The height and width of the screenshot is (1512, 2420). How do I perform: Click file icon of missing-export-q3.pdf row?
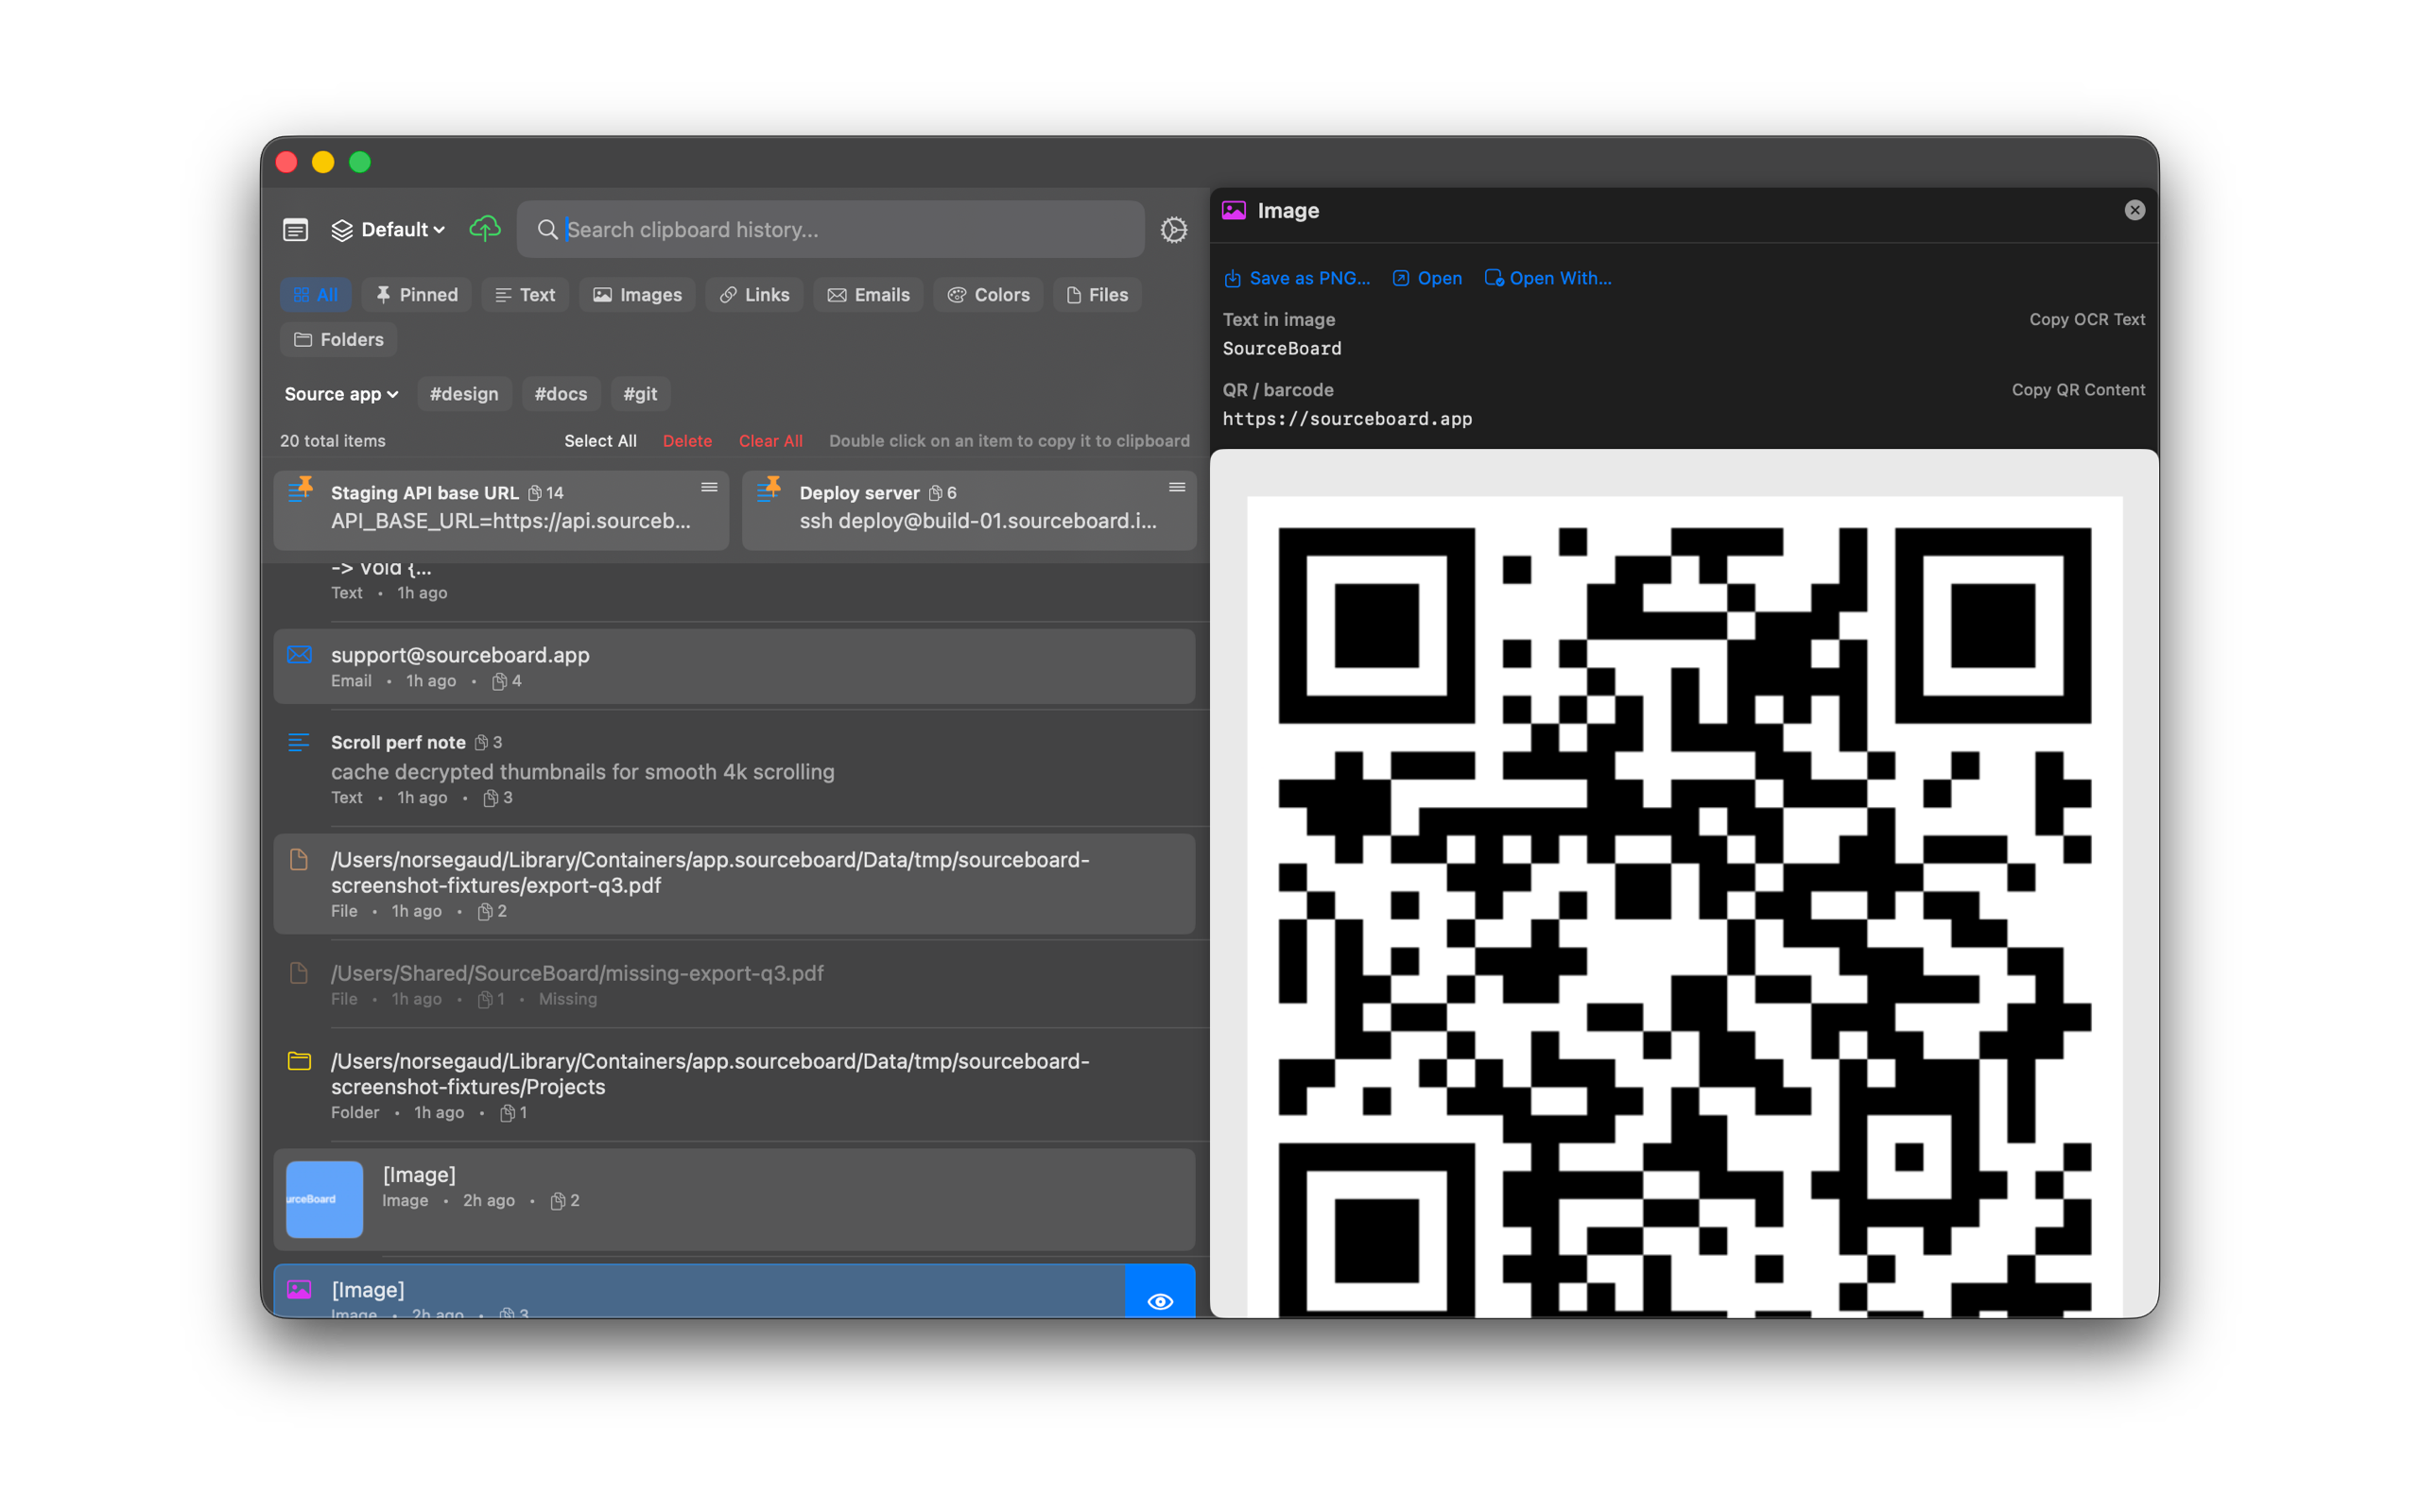(298, 973)
